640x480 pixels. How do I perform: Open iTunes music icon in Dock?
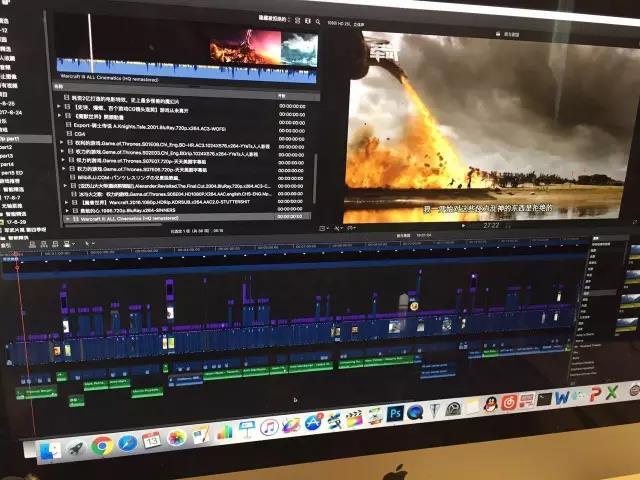pyautogui.click(x=268, y=427)
